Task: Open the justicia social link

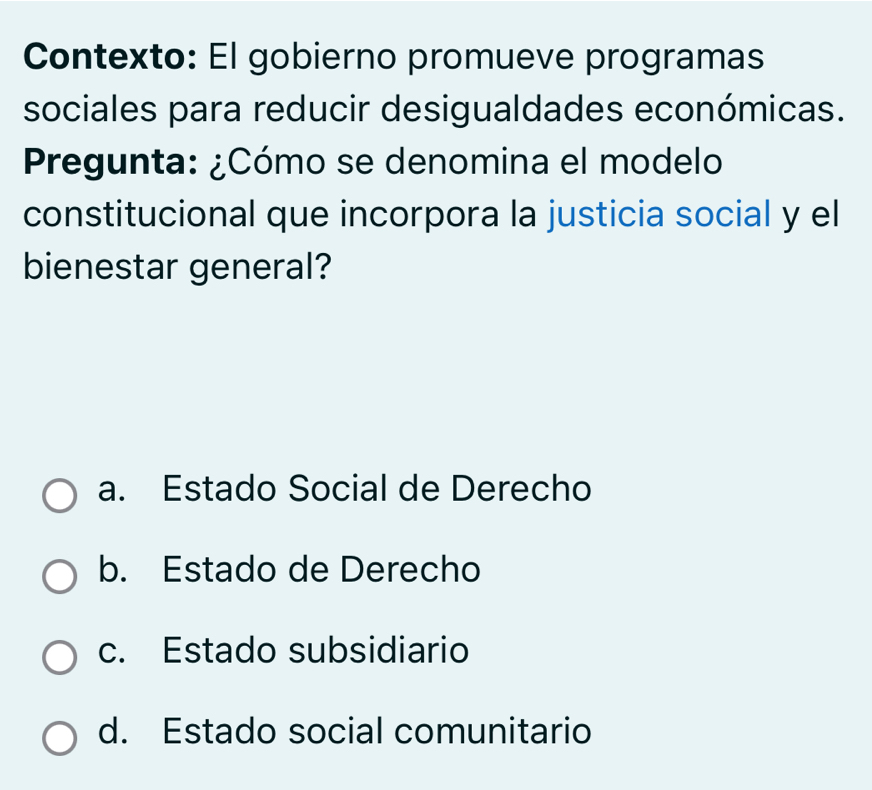Action: click(660, 215)
